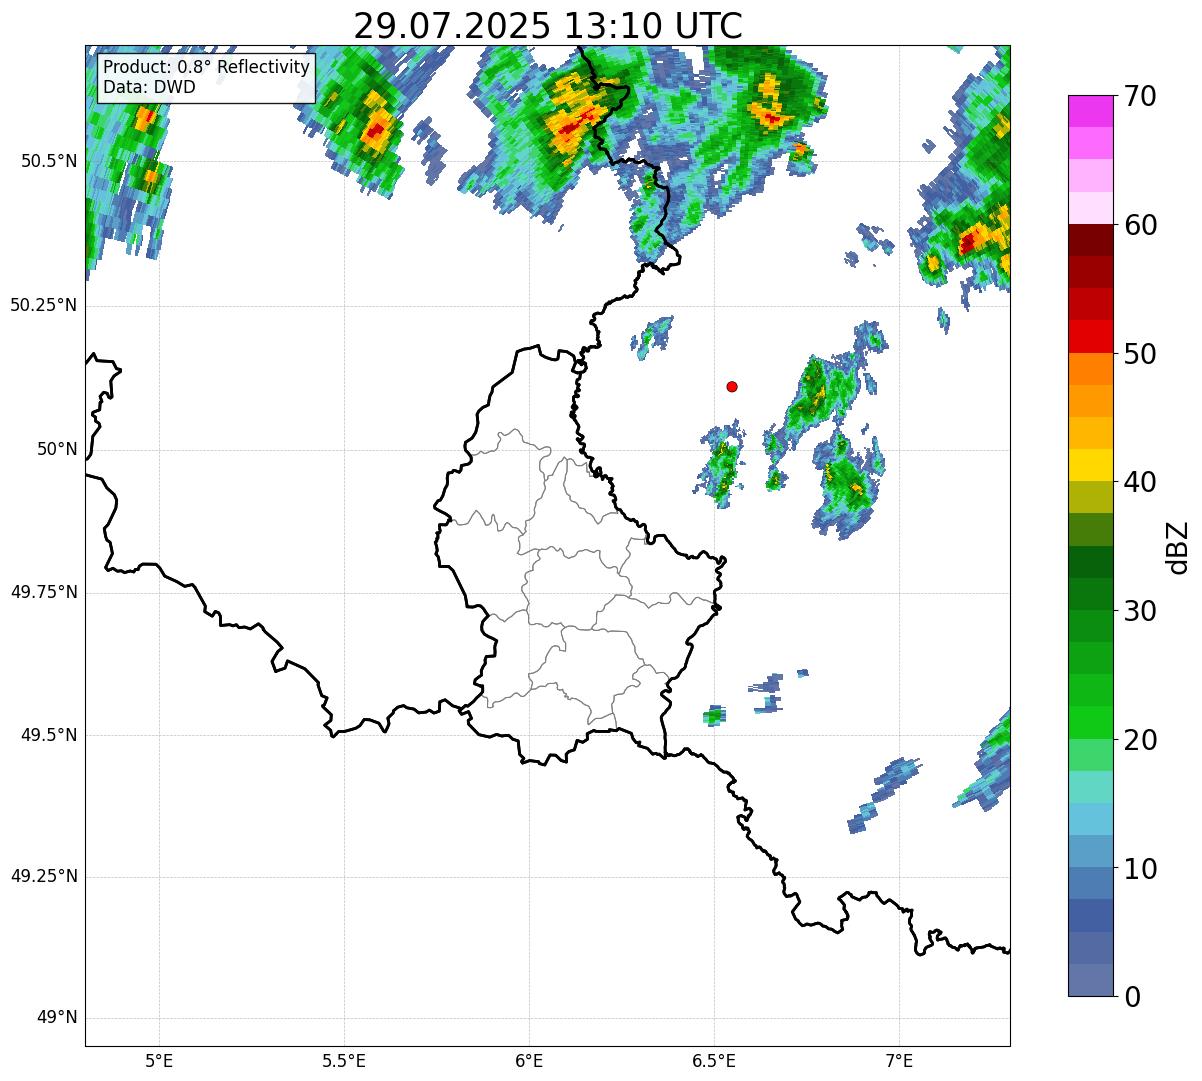Click the red location marker dot

click(732, 386)
